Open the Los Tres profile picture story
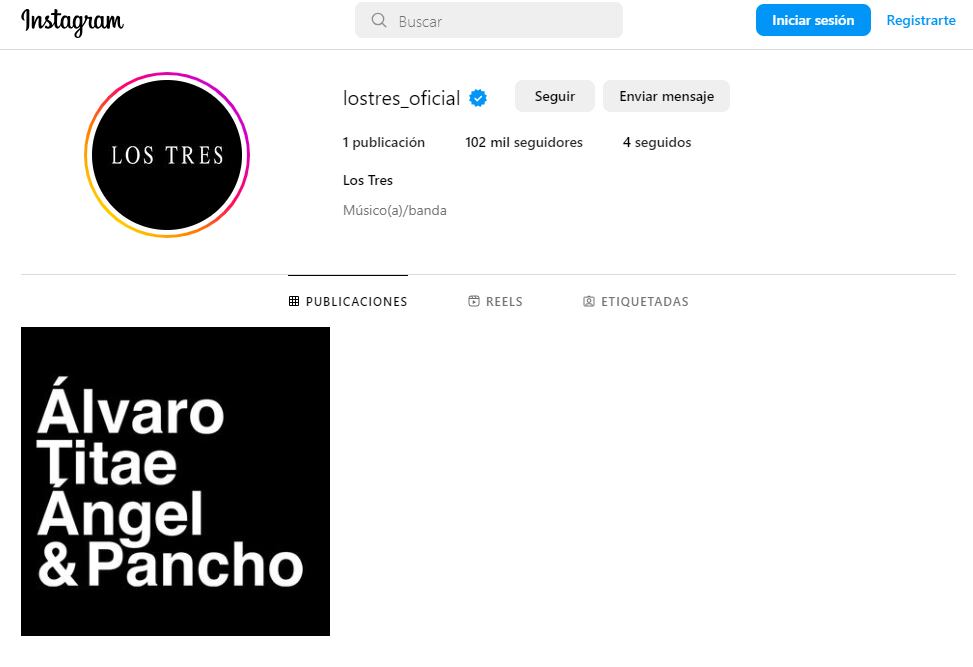The width and height of the screenshot is (973, 667). click(x=167, y=154)
